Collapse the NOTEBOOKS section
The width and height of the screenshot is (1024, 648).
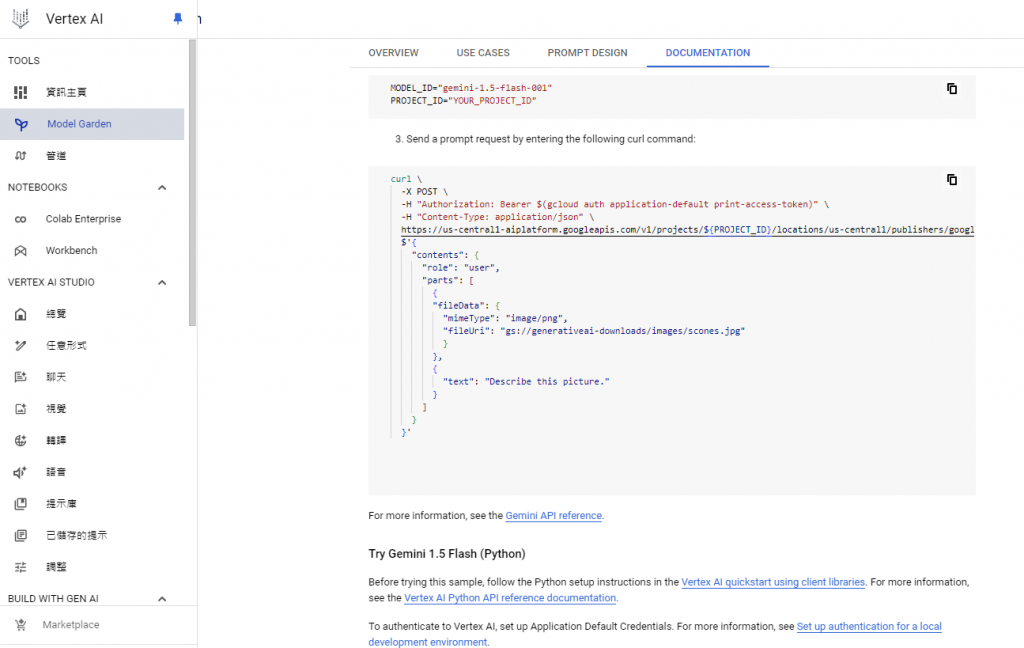(162, 188)
